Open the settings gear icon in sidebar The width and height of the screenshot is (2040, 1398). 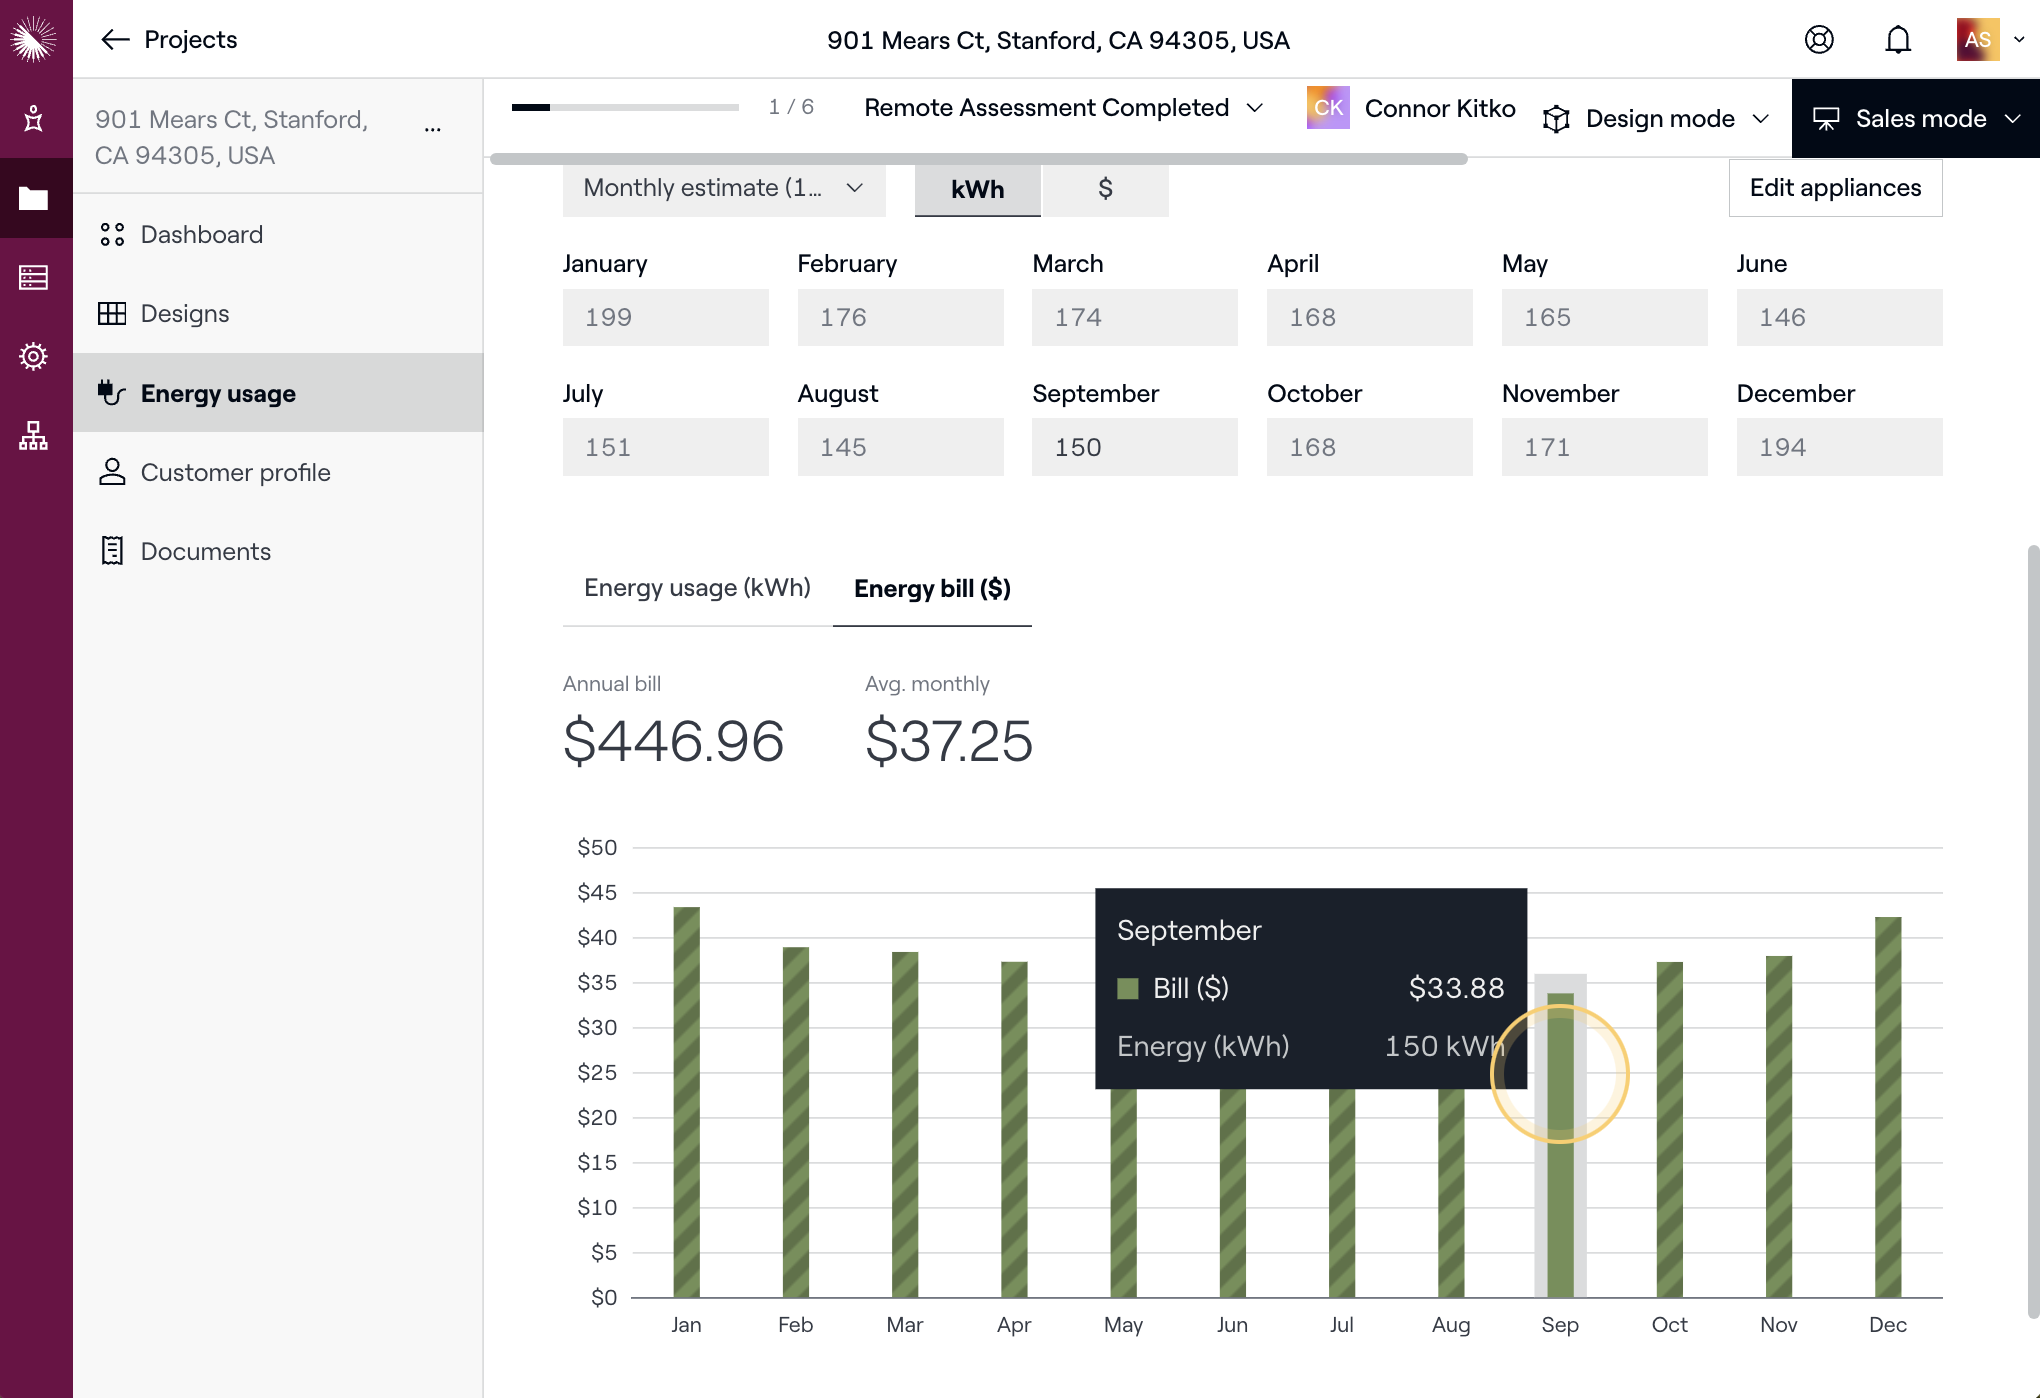tap(34, 356)
